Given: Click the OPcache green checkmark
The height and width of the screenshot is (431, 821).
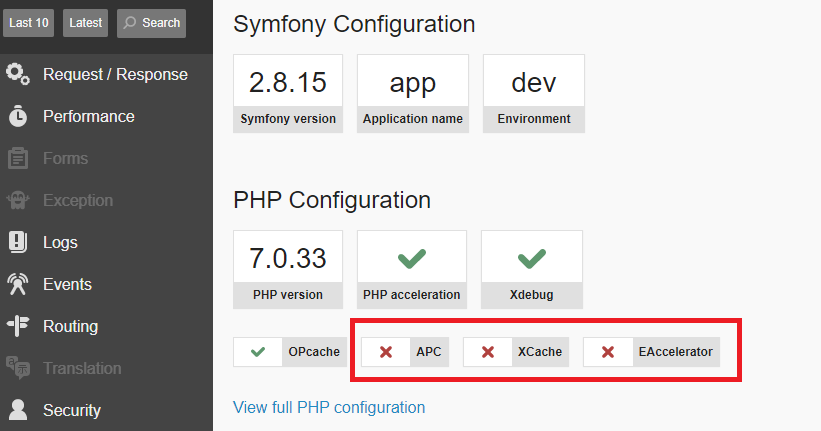Looking at the screenshot, I should (258, 352).
